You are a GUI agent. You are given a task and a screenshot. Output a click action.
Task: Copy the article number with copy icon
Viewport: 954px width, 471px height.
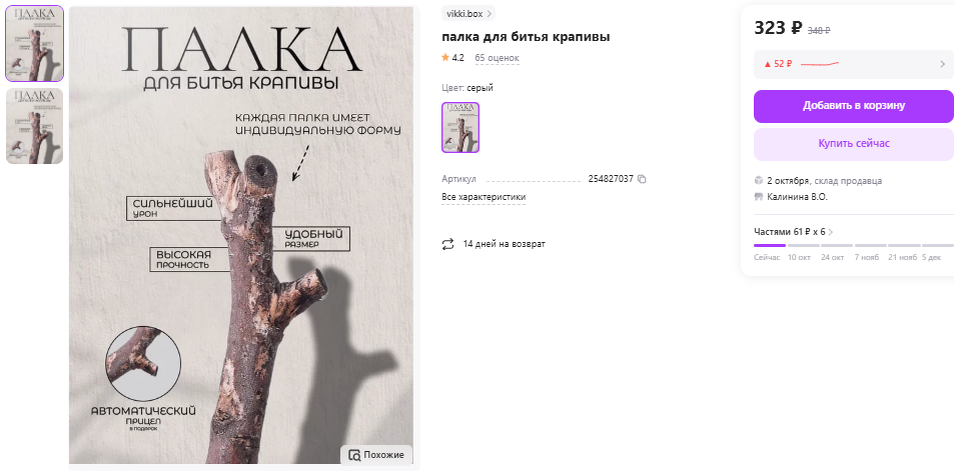(642, 180)
